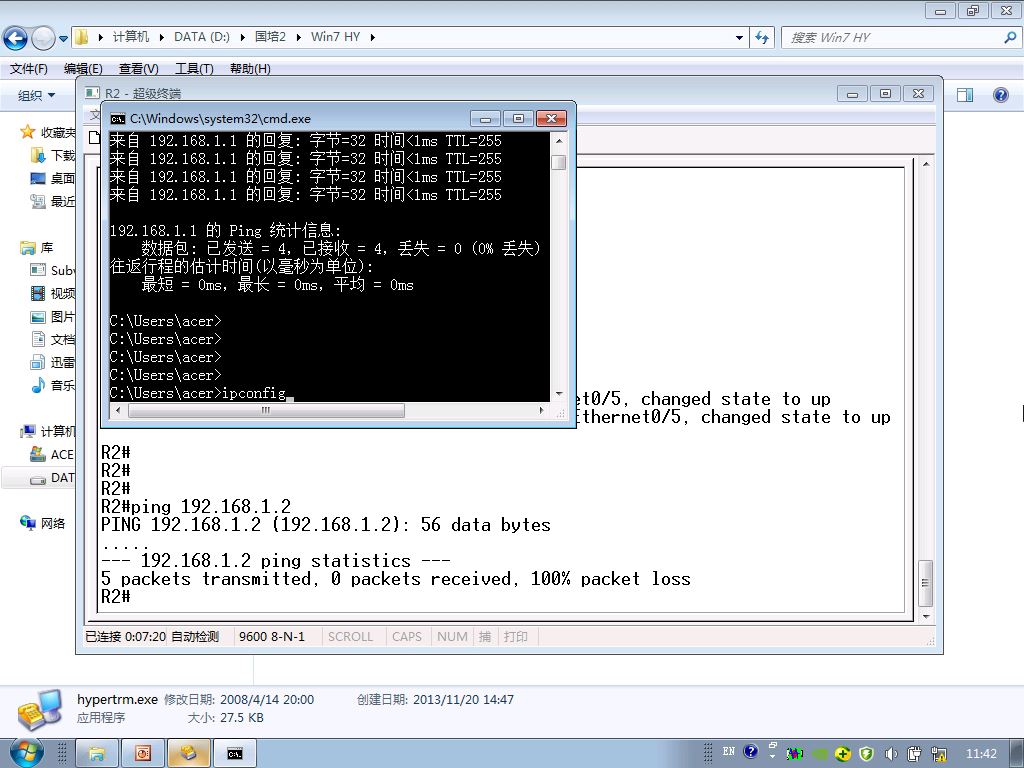Open the 帮助(H) menu
Screen dimensions: 1024x768
pos(250,69)
